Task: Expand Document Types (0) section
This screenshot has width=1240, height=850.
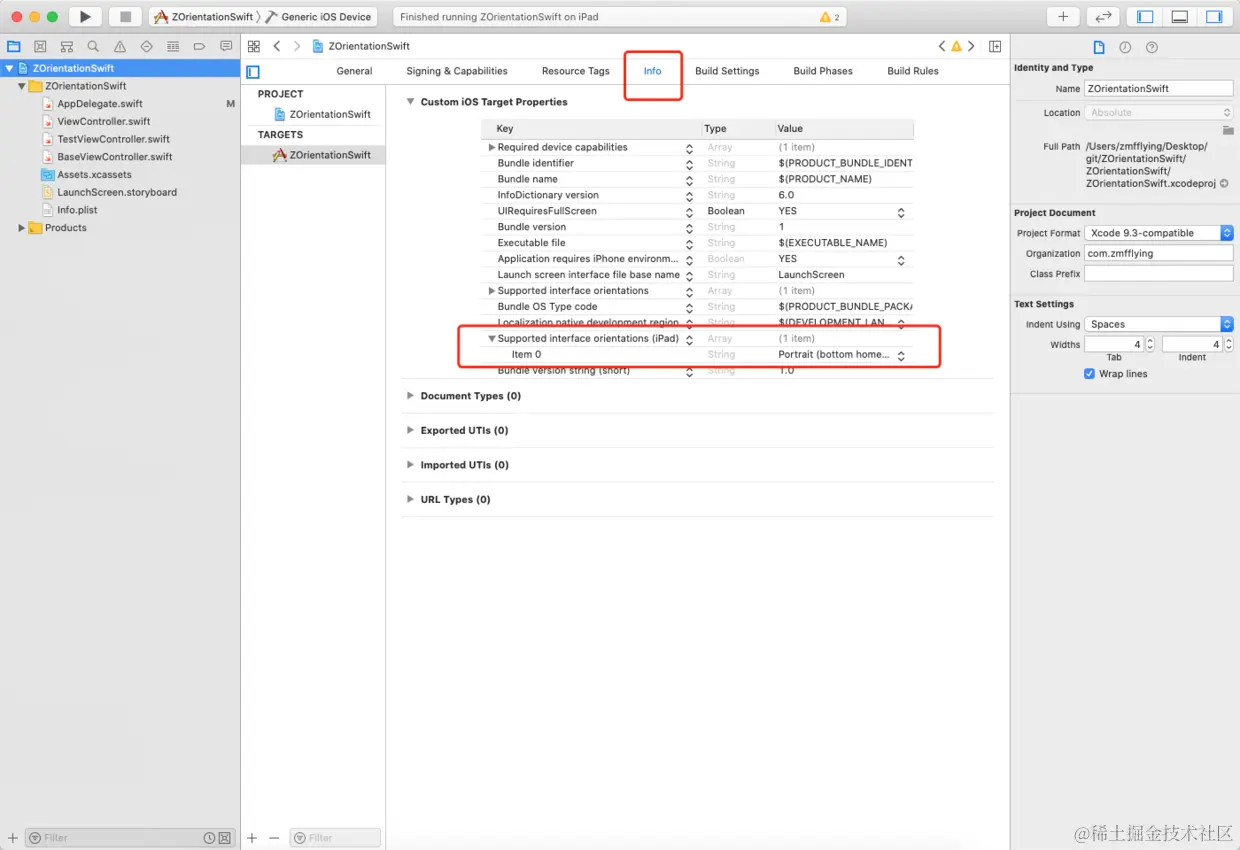Action: point(410,396)
